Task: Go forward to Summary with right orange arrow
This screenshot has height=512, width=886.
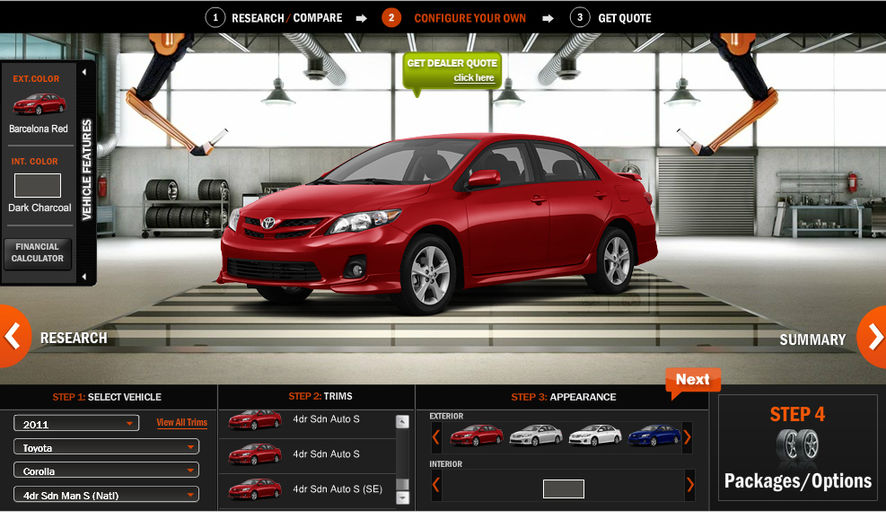Action: (x=874, y=337)
